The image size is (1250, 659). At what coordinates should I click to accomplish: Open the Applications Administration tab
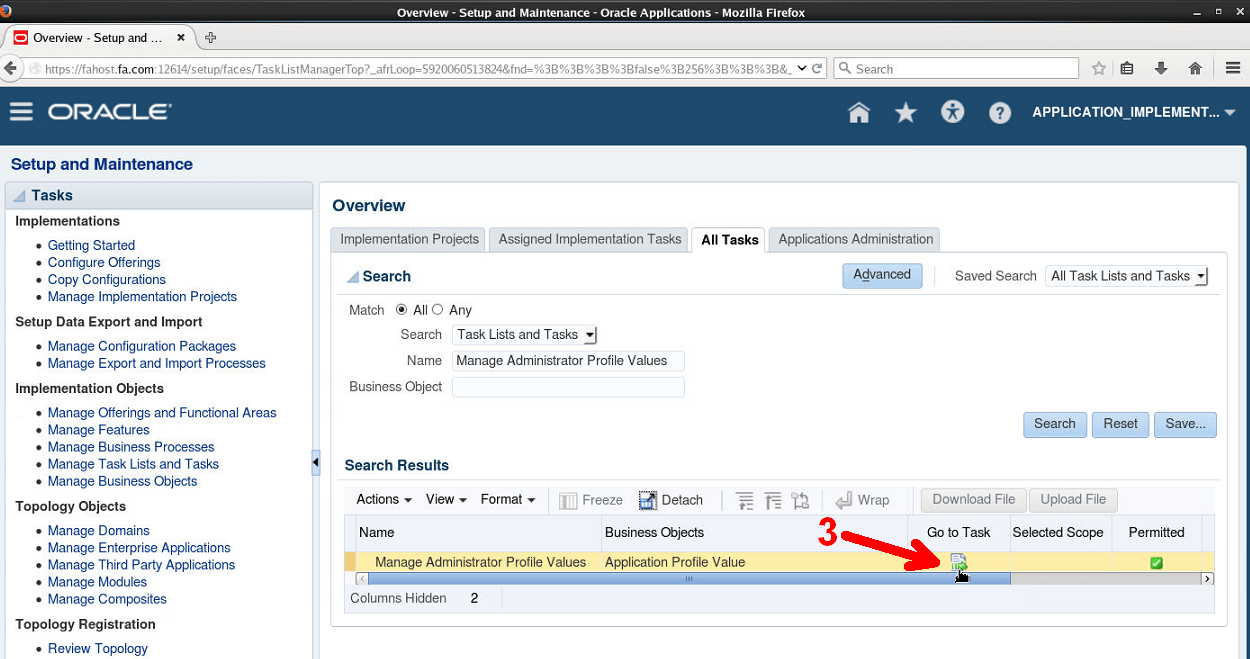(854, 239)
